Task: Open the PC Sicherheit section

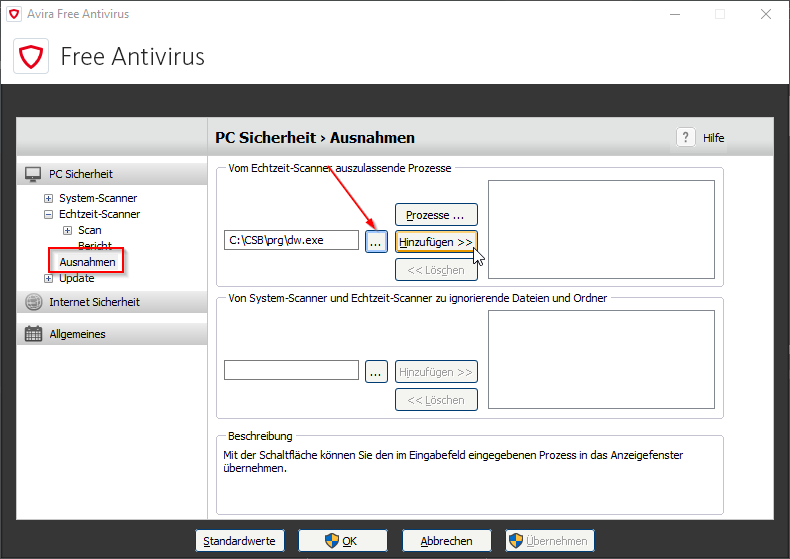Action: click(112, 174)
